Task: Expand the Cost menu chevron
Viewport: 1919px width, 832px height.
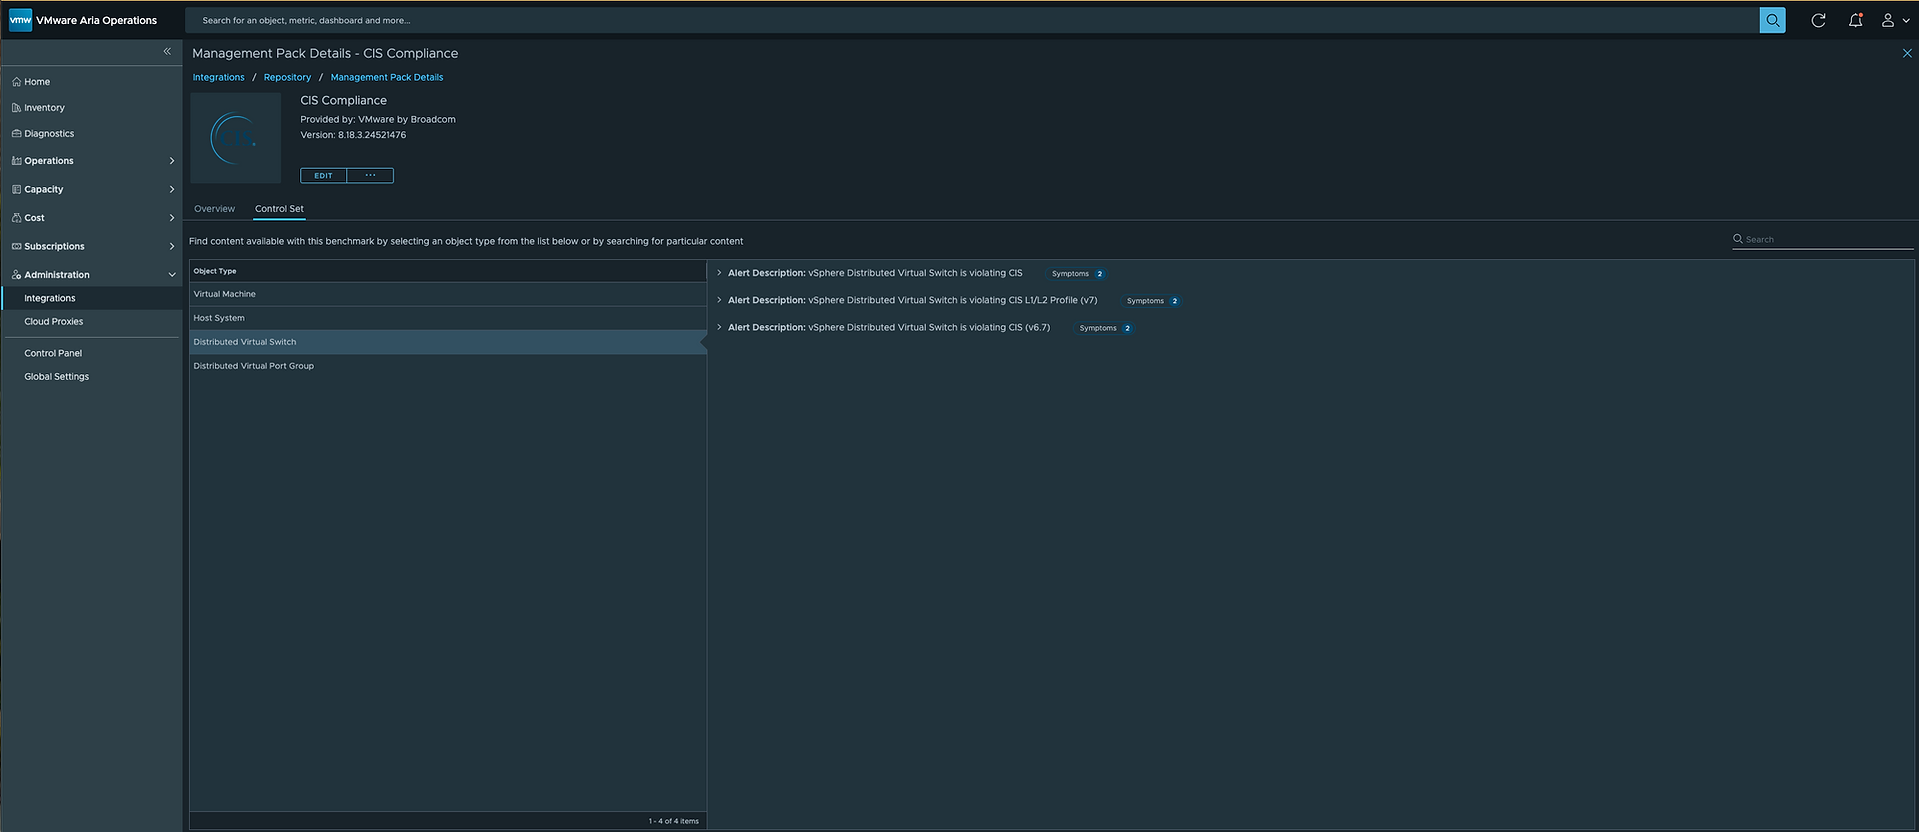Action: click(x=172, y=218)
